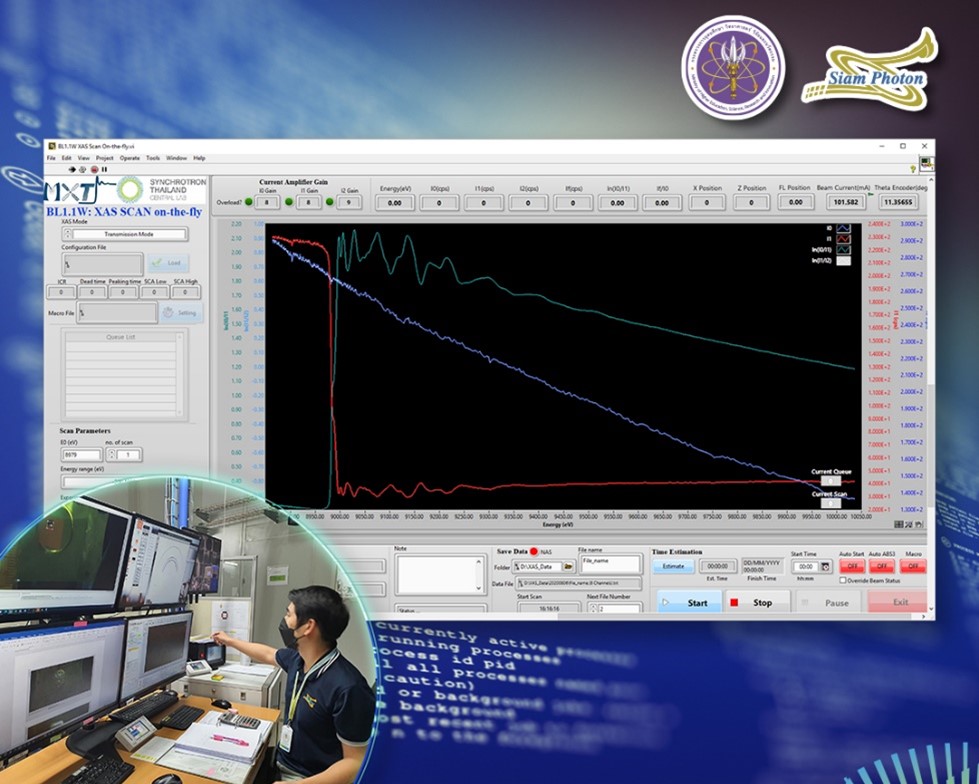Open the Help menu
This screenshot has width=979, height=784.
click(x=199, y=158)
